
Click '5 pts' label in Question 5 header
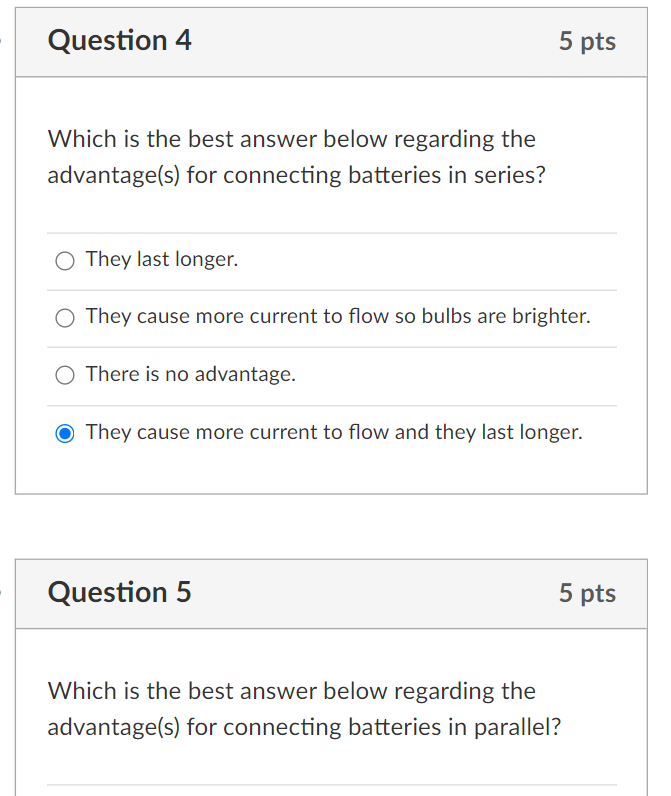pos(587,593)
